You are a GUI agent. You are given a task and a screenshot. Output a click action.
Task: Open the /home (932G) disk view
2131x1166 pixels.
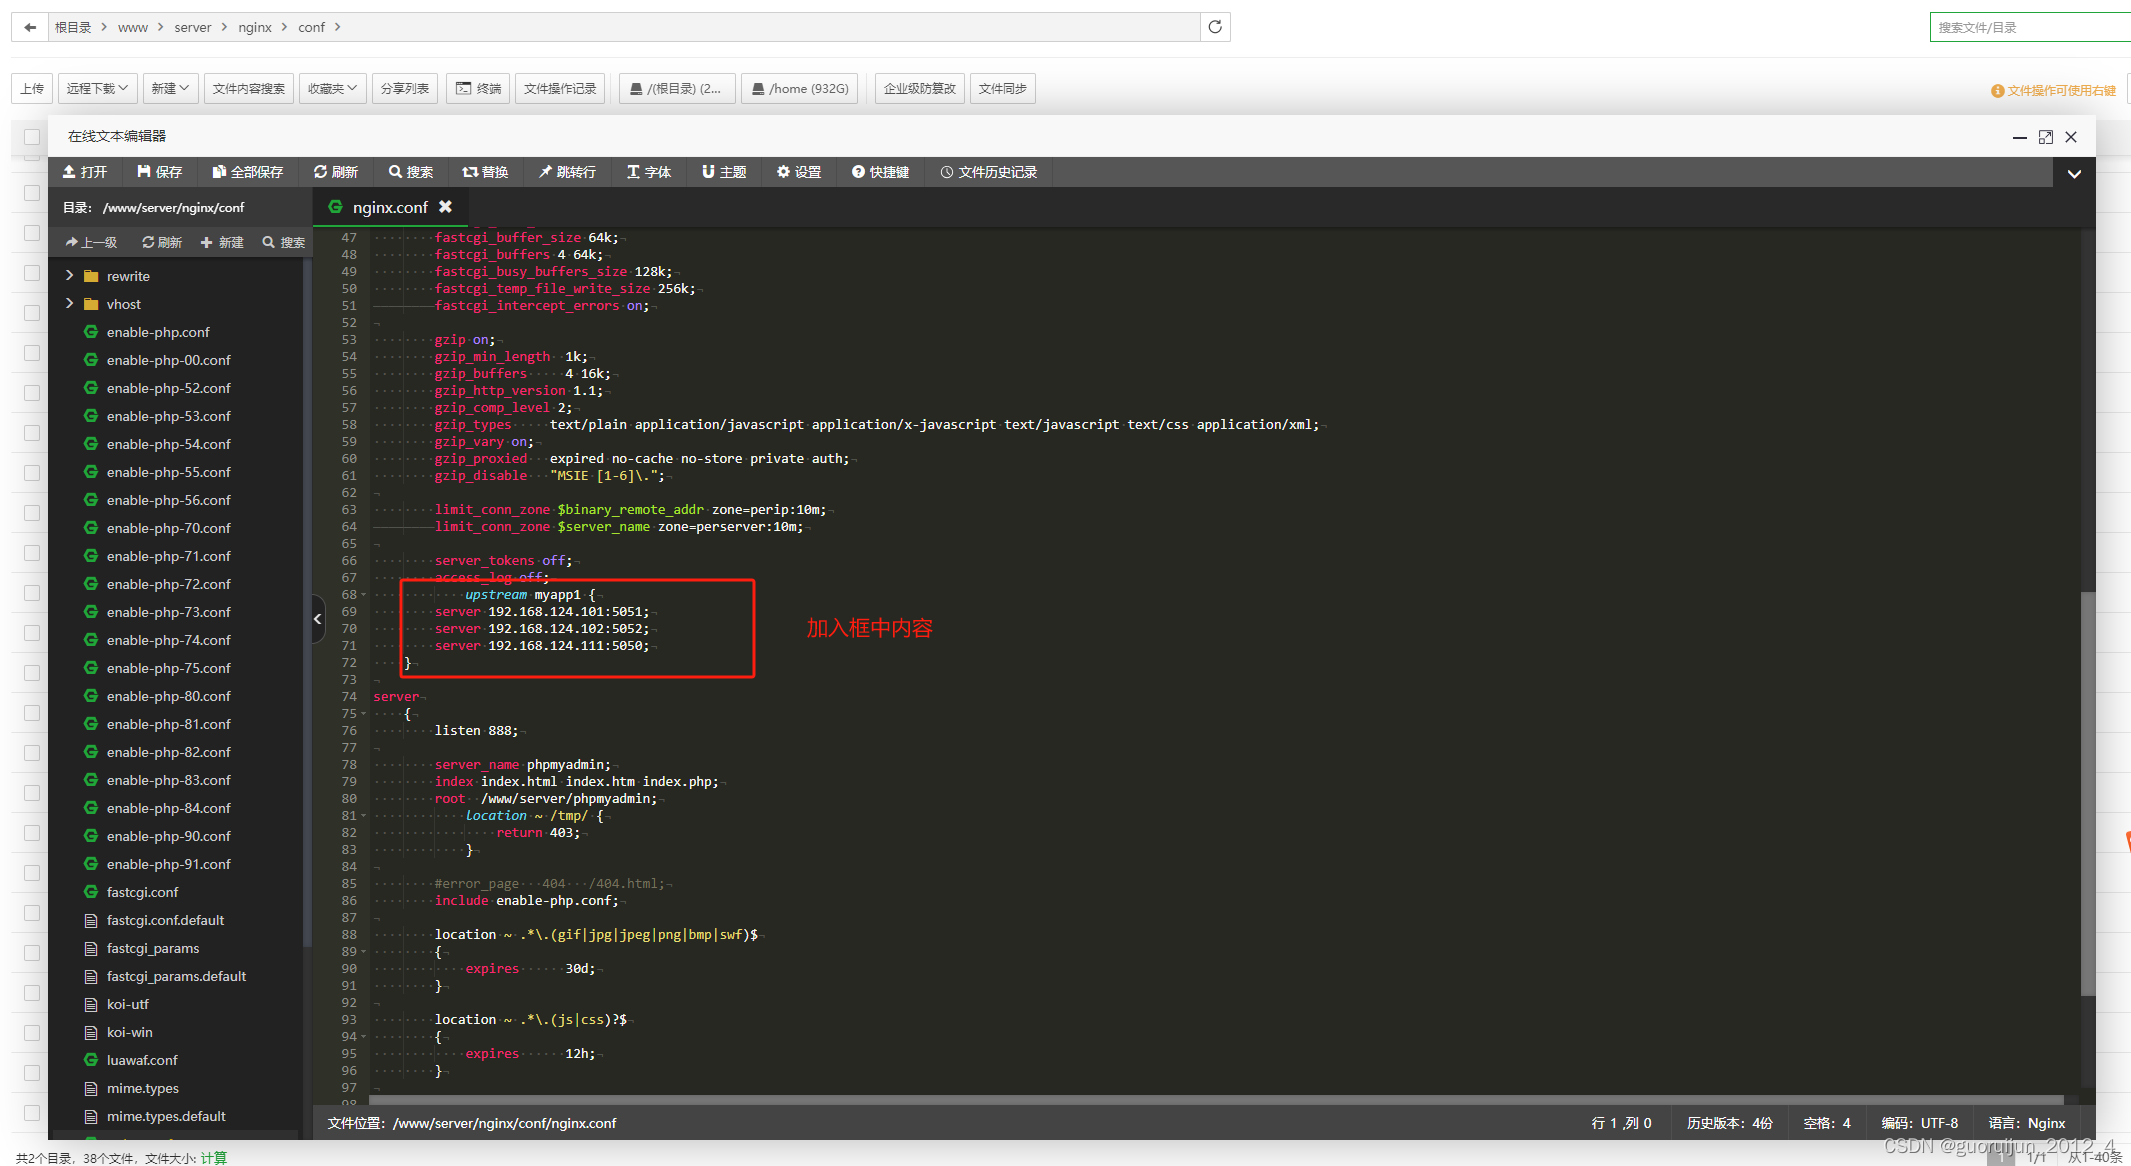(799, 88)
